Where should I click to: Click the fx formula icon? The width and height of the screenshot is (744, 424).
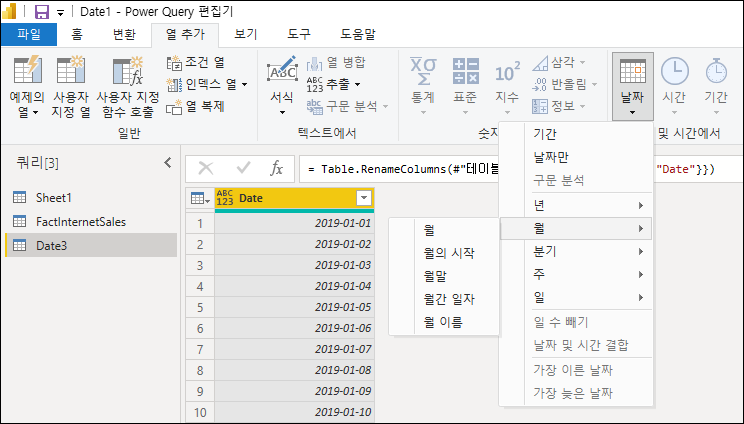coord(276,168)
